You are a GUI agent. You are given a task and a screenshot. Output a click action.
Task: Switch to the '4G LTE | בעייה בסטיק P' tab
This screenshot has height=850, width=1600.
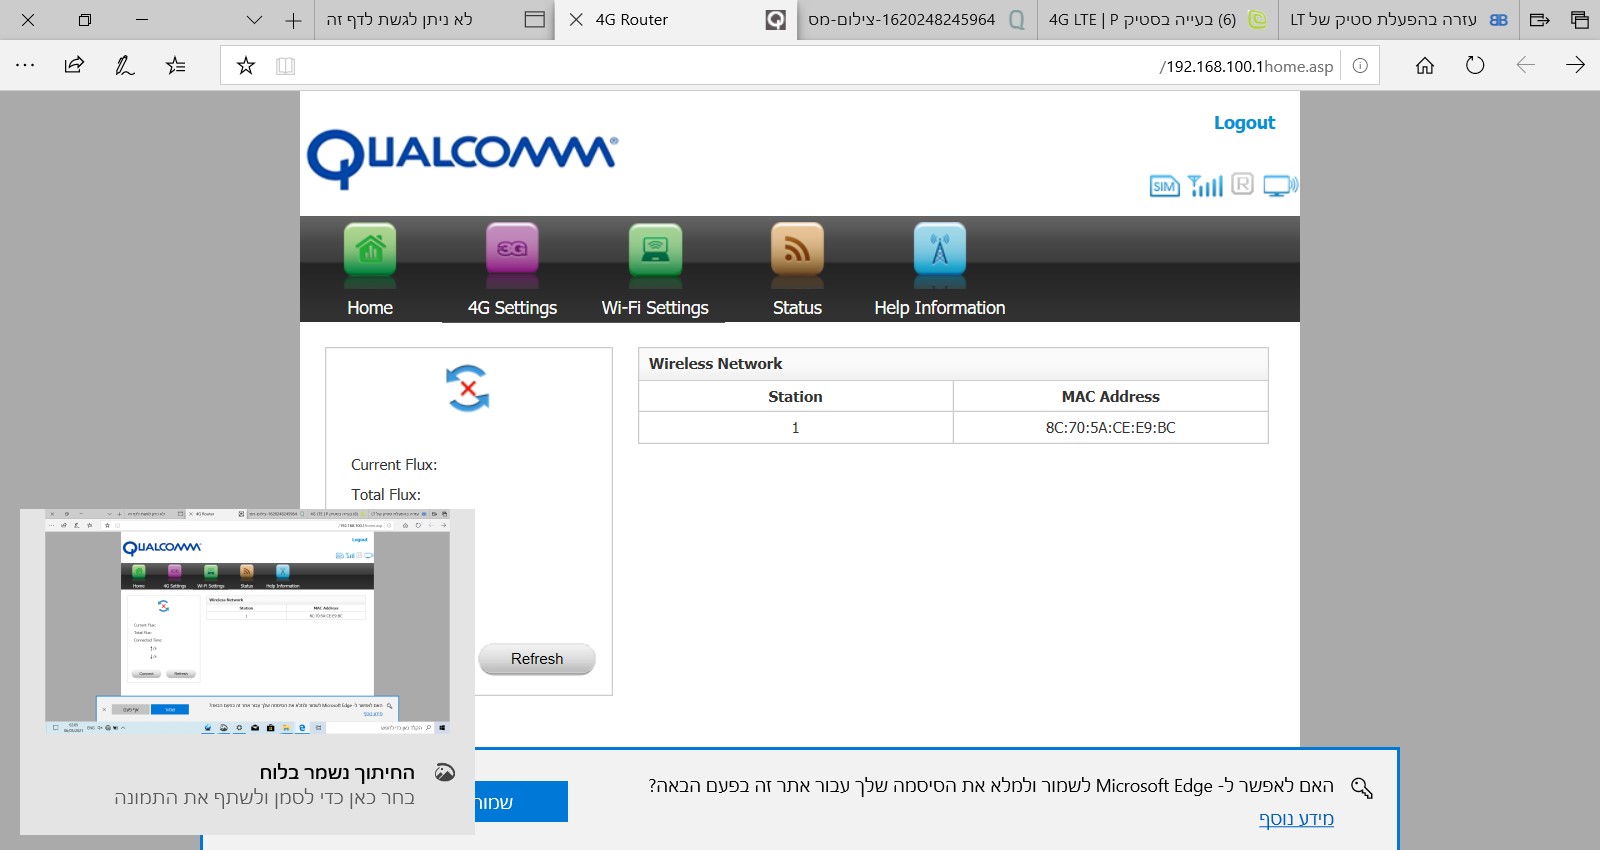[x=1156, y=20]
